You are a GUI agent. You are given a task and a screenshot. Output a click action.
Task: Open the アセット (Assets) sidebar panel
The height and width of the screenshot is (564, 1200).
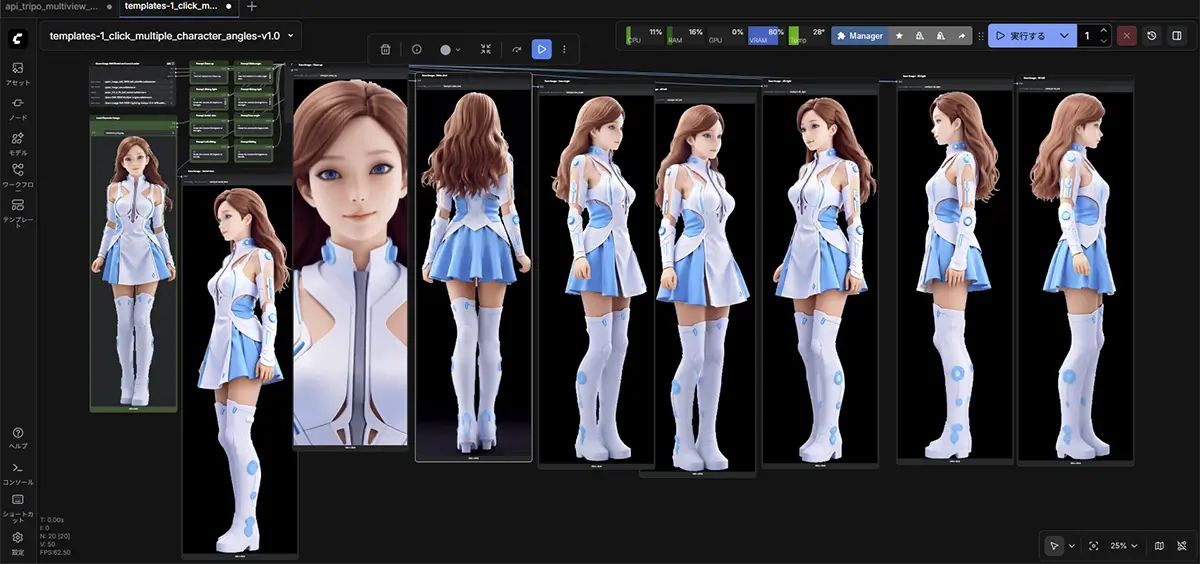coord(17,74)
